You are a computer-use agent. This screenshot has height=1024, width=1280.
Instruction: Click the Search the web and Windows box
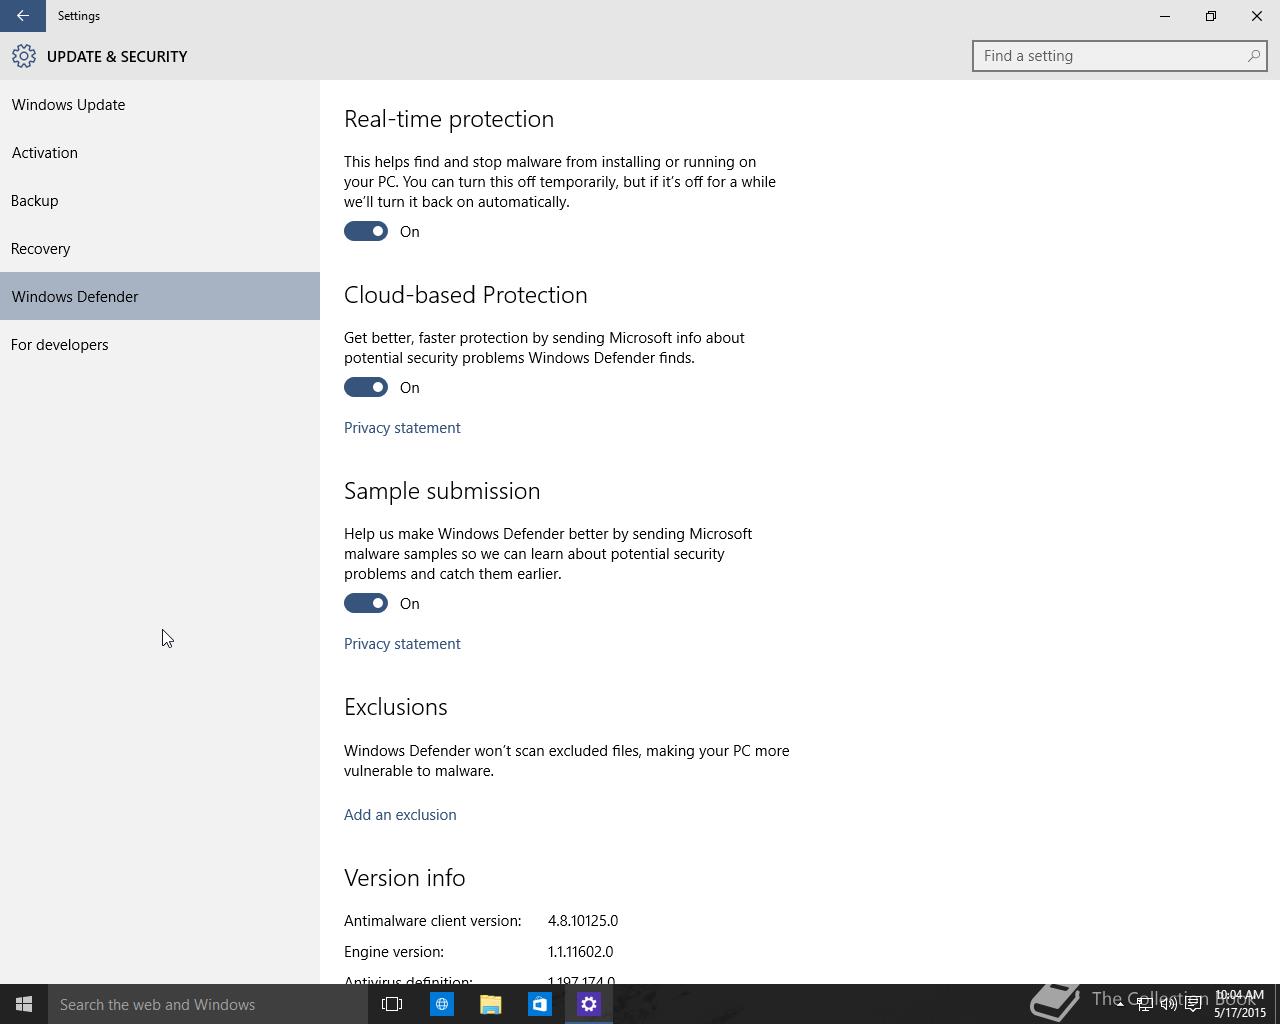coord(208,1004)
